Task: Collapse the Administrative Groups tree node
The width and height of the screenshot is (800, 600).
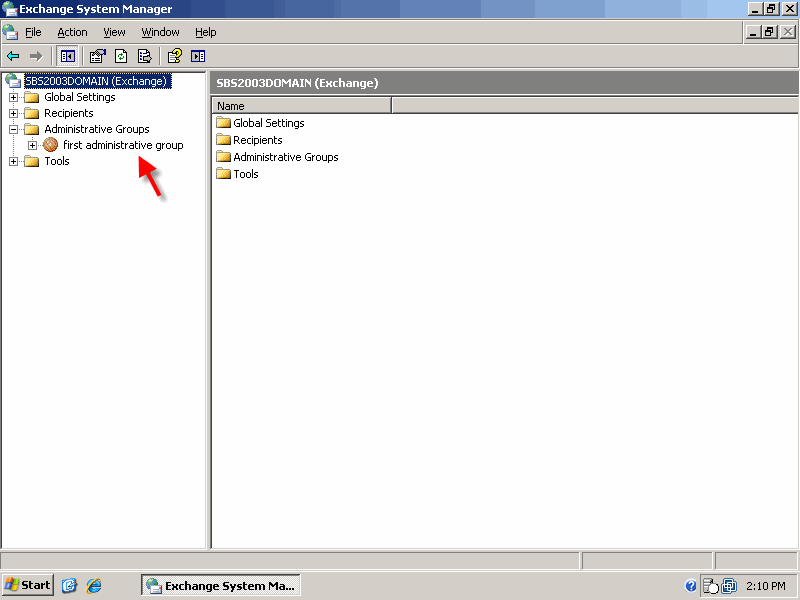Action: [14, 129]
